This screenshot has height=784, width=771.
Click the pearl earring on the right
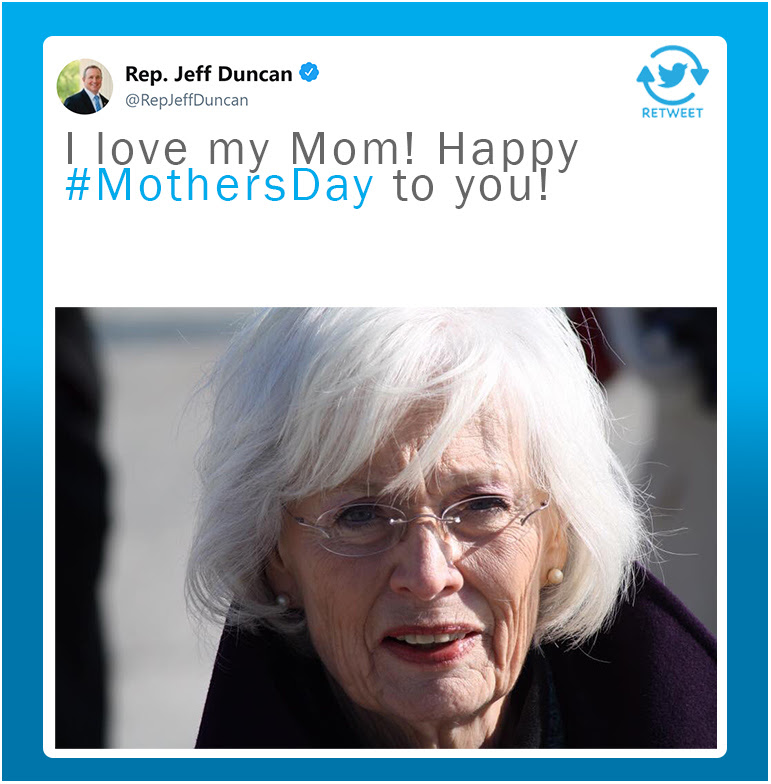[x=554, y=576]
